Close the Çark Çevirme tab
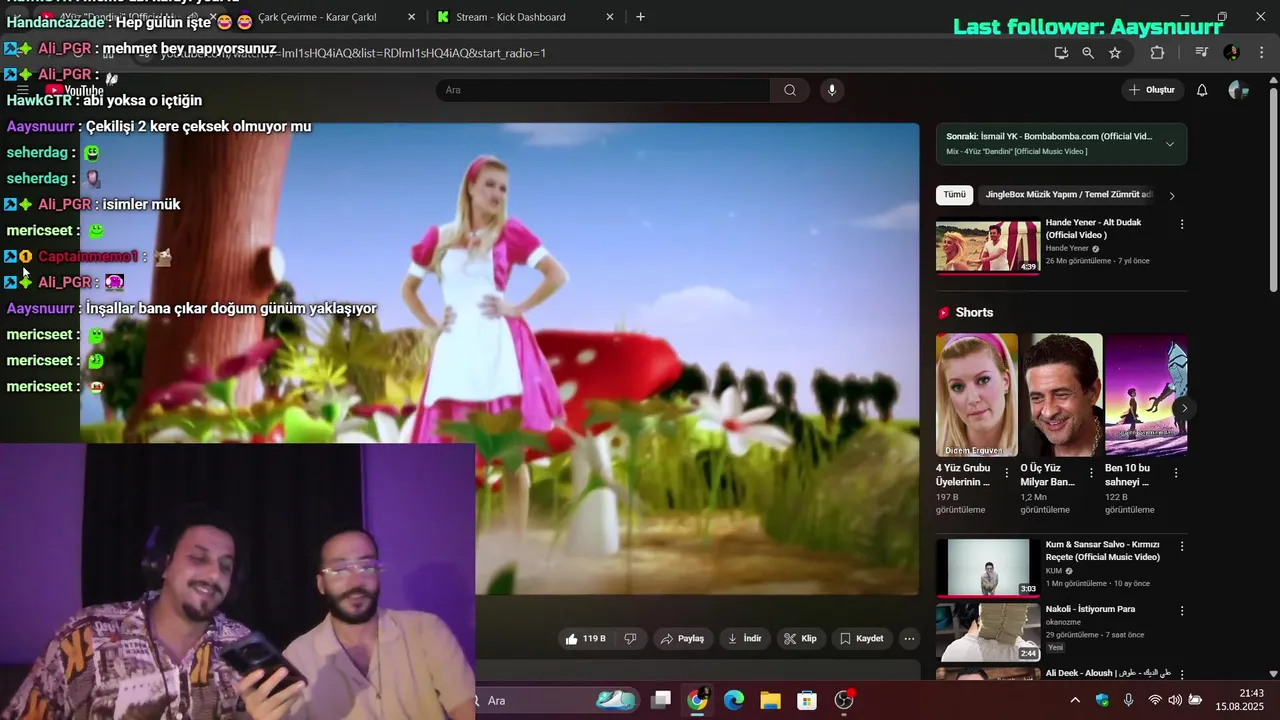 [x=411, y=17]
